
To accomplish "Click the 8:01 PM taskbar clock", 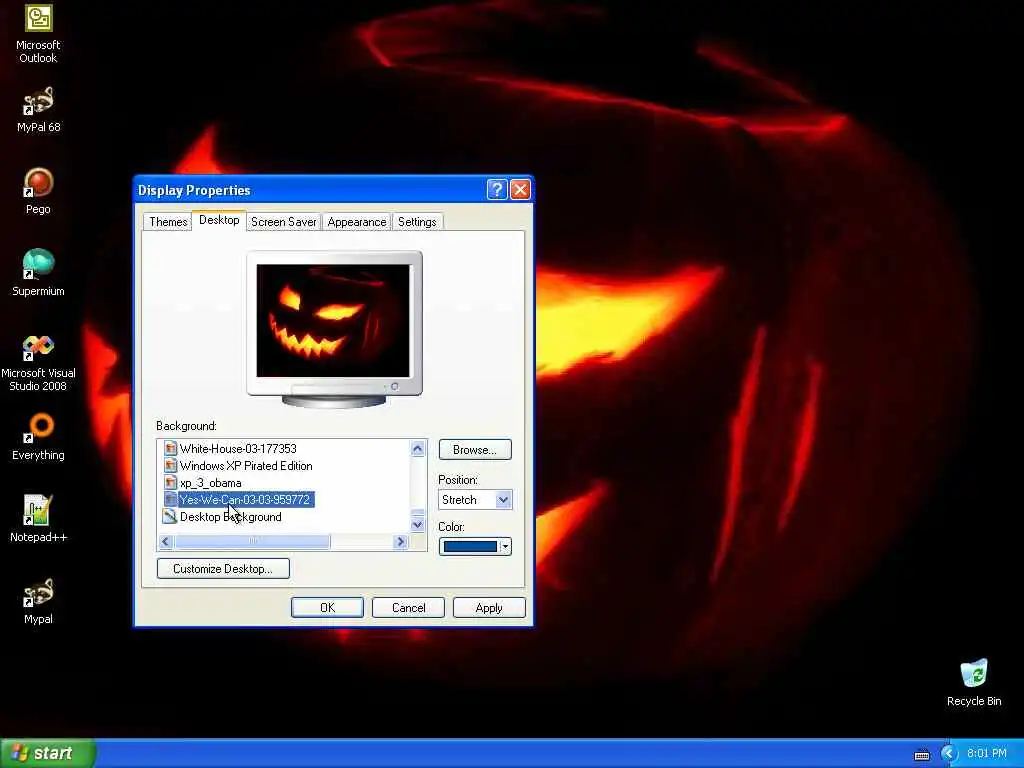I will 987,754.
